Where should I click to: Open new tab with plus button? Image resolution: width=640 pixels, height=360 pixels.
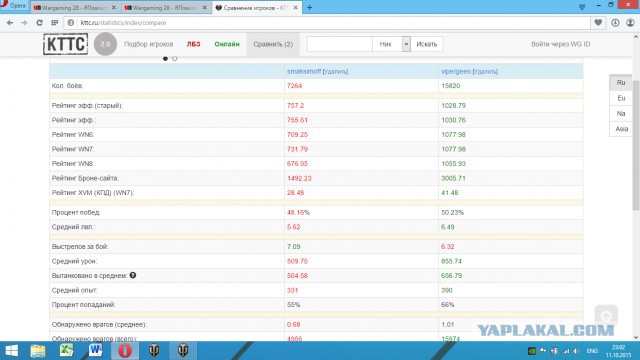(309, 7)
